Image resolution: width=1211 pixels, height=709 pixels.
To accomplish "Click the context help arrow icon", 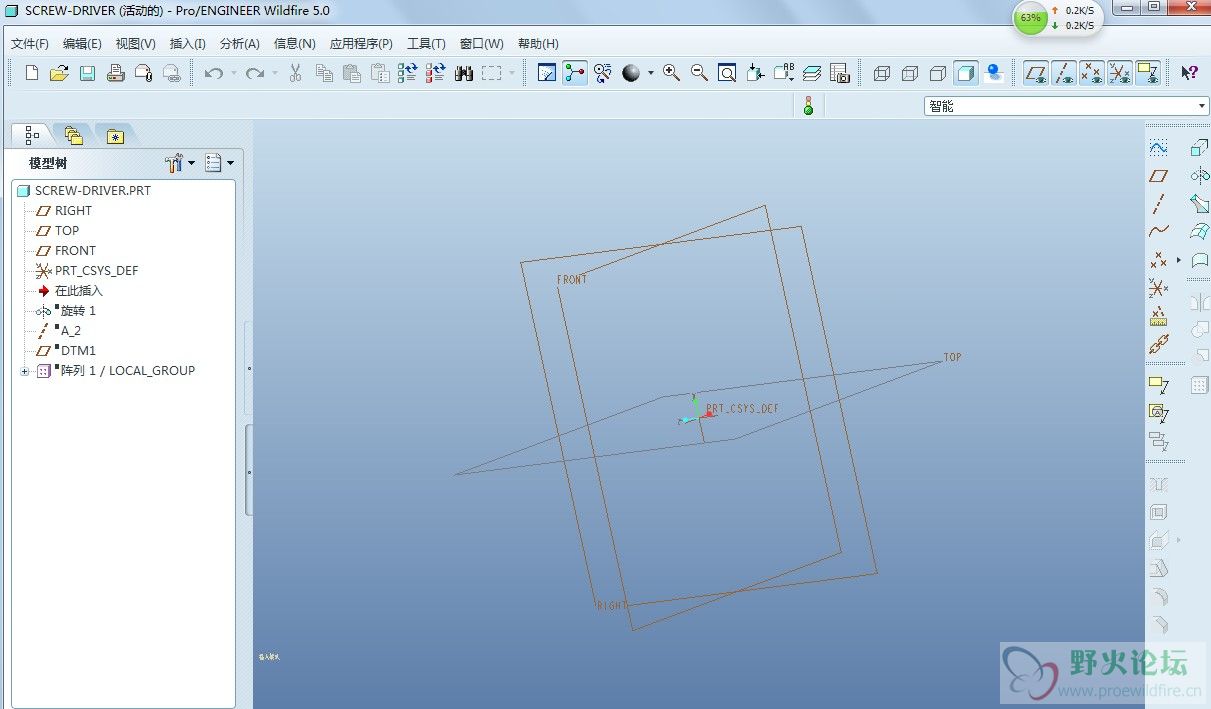I will pos(1189,73).
